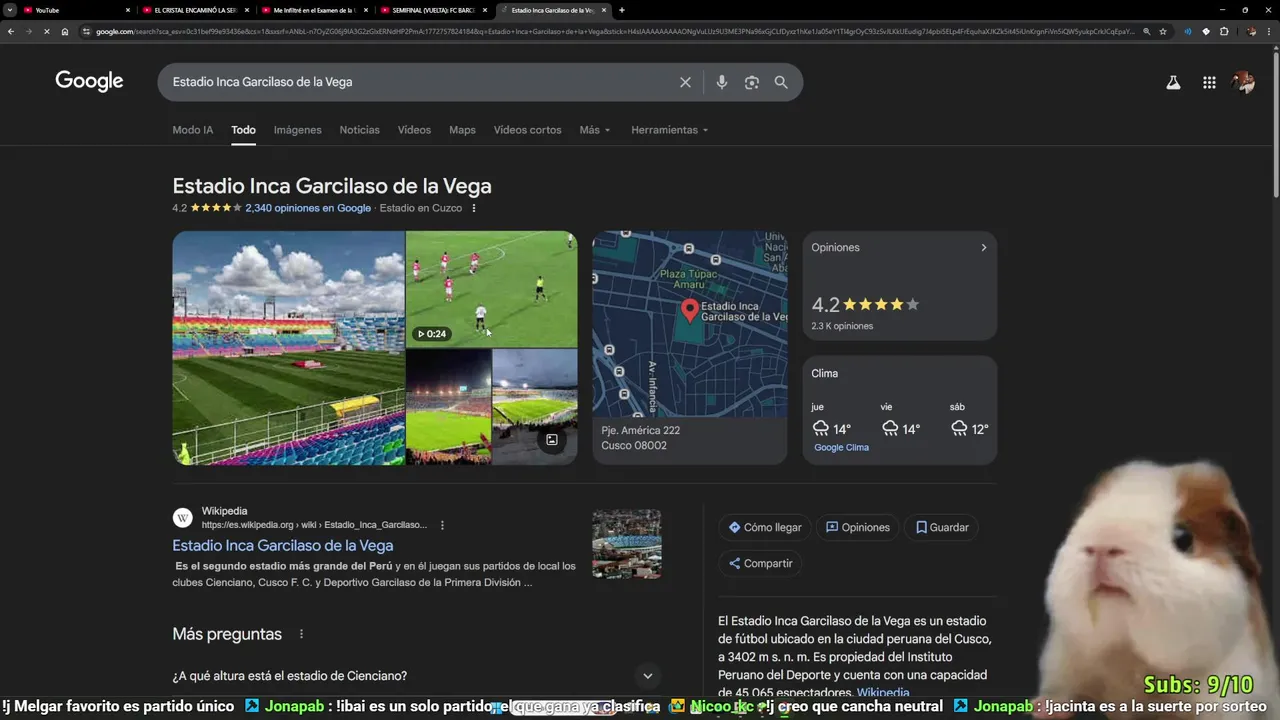Open Google account profile picture
Screen dimensions: 1280x720
(x=1243, y=83)
